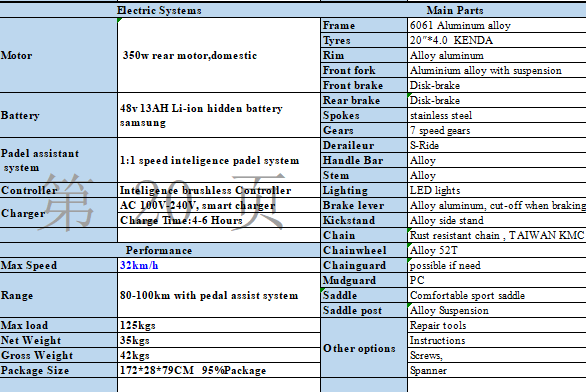
Task: Click the 'Handle Bar' label cell
Action: pos(364,160)
